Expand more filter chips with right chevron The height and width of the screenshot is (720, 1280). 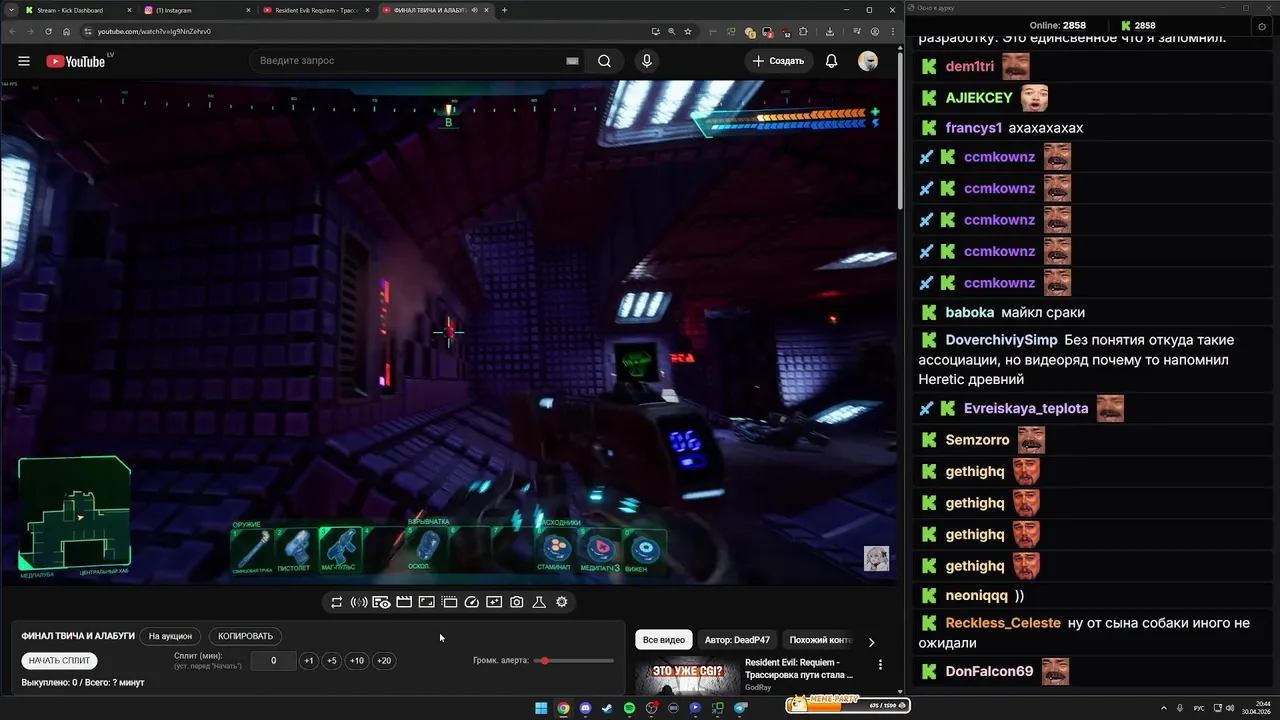pyautogui.click(x=871, y=642)
